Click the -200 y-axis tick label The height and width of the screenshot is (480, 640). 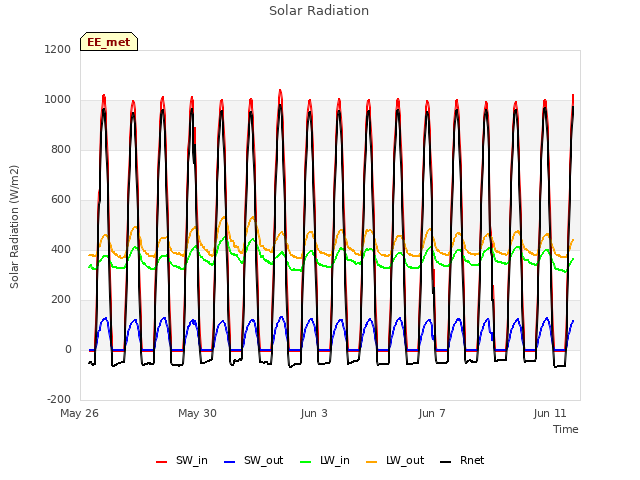pos(59,399)
